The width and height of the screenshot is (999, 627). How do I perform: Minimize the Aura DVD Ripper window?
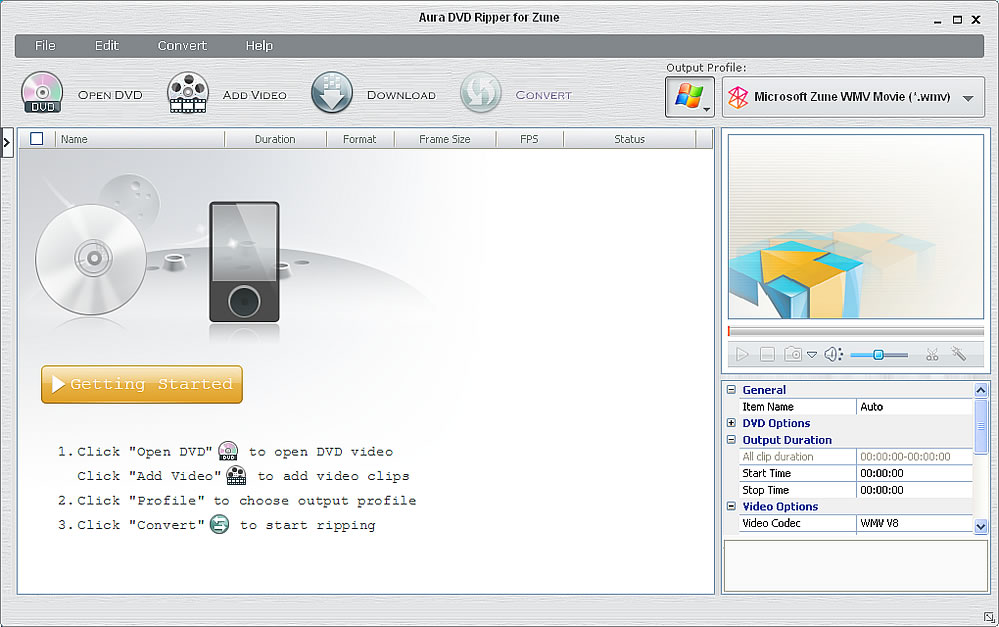(938, 20)
